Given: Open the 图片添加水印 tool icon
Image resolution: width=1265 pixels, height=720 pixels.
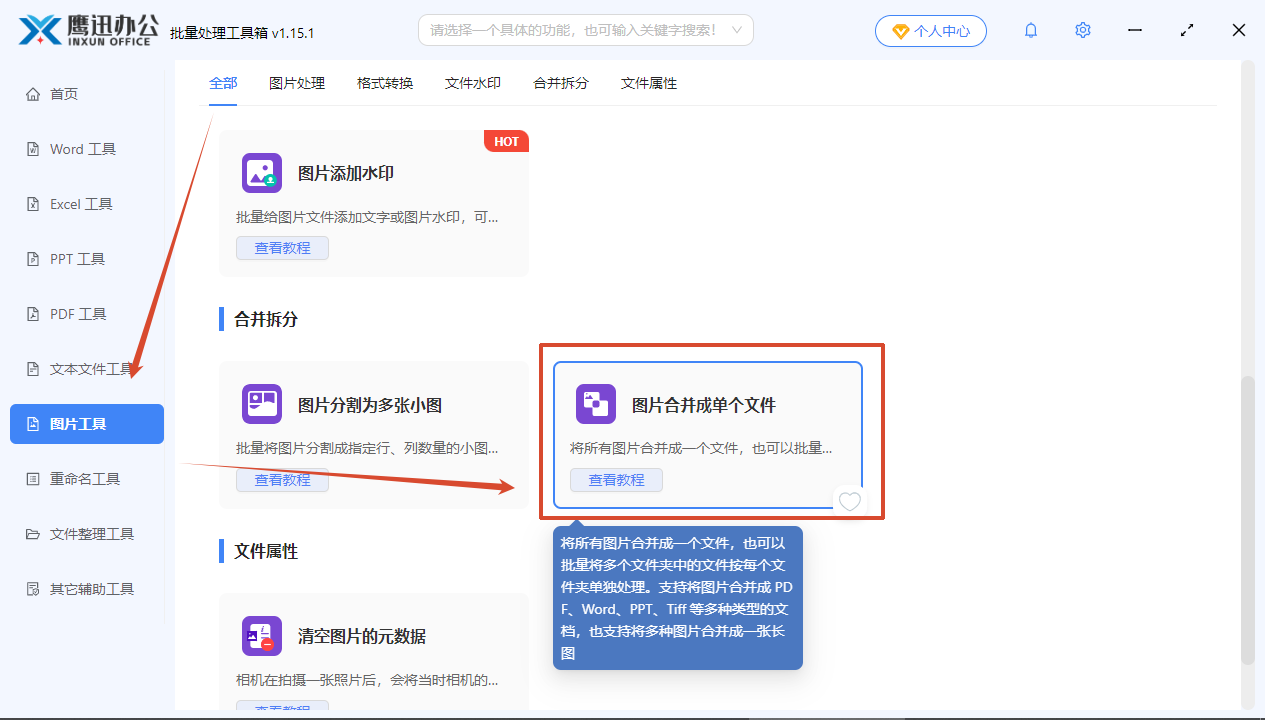Looking at the screenshot, I should [262, 173].
